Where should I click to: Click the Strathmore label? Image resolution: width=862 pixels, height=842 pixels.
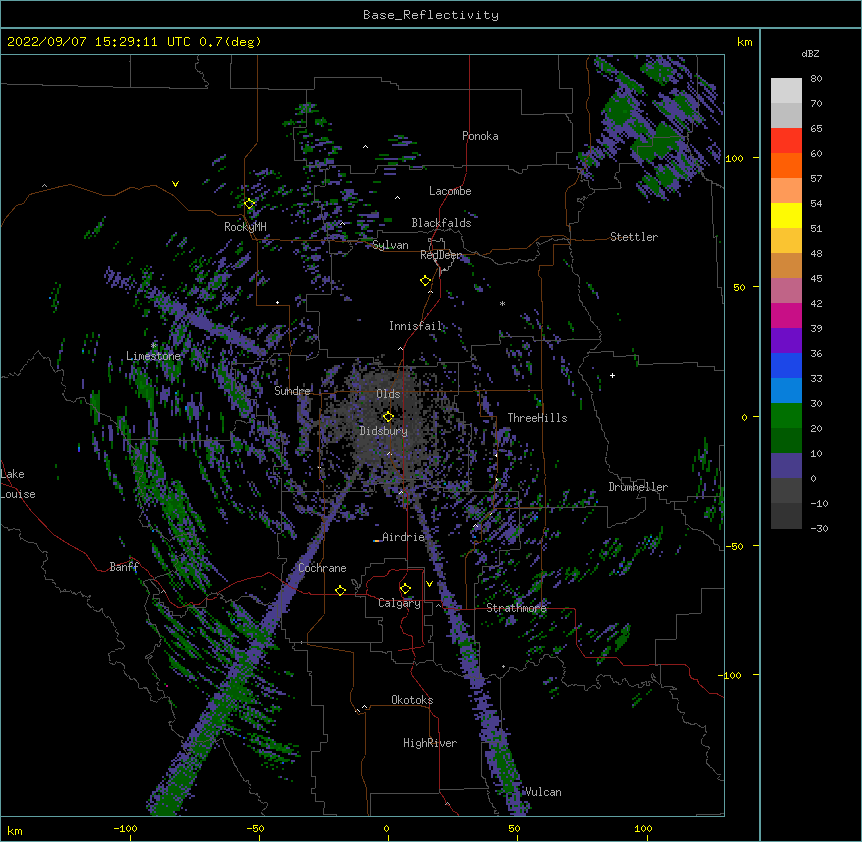pos(516,608)
